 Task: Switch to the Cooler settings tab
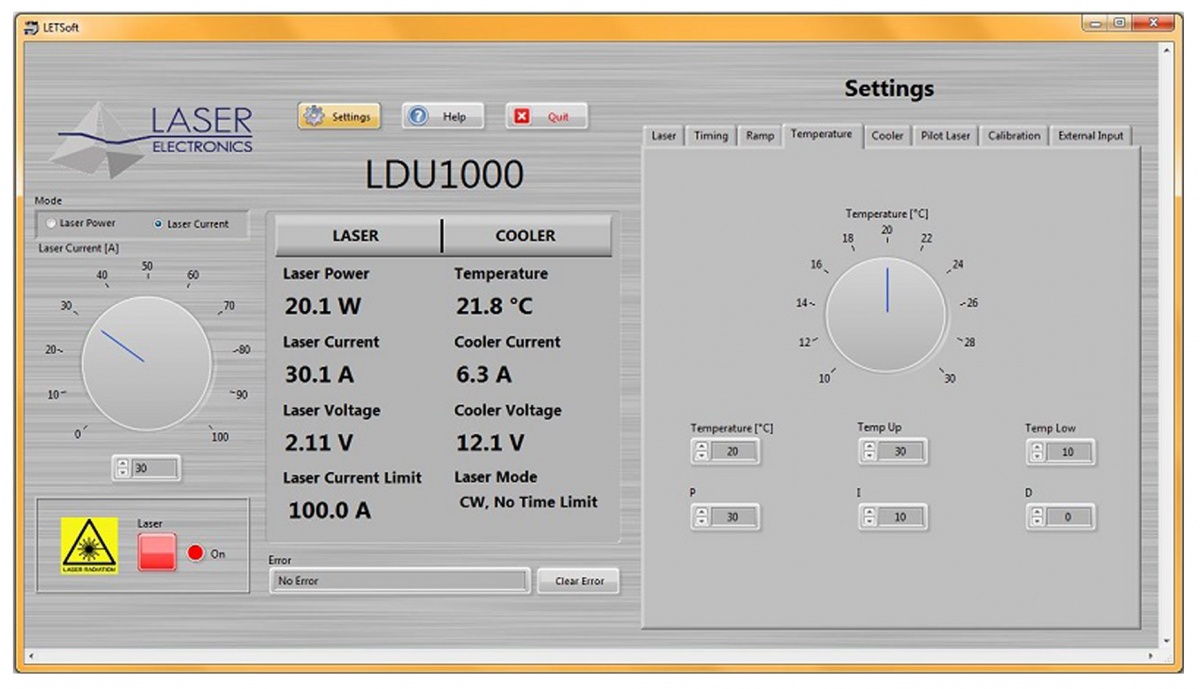[887, 136]
